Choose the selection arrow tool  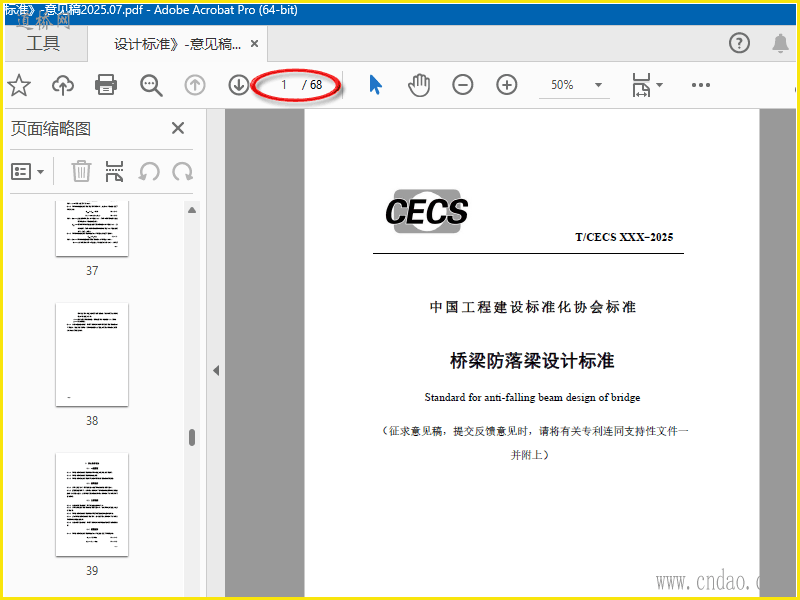(376, 85)
